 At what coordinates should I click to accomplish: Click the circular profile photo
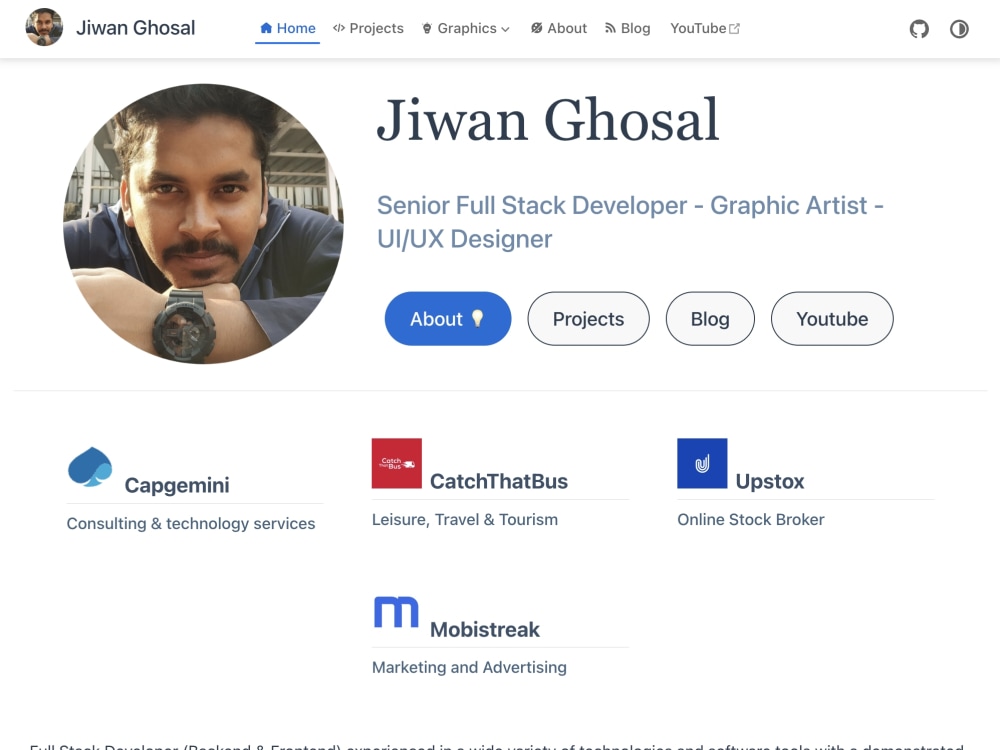[203, 224]
